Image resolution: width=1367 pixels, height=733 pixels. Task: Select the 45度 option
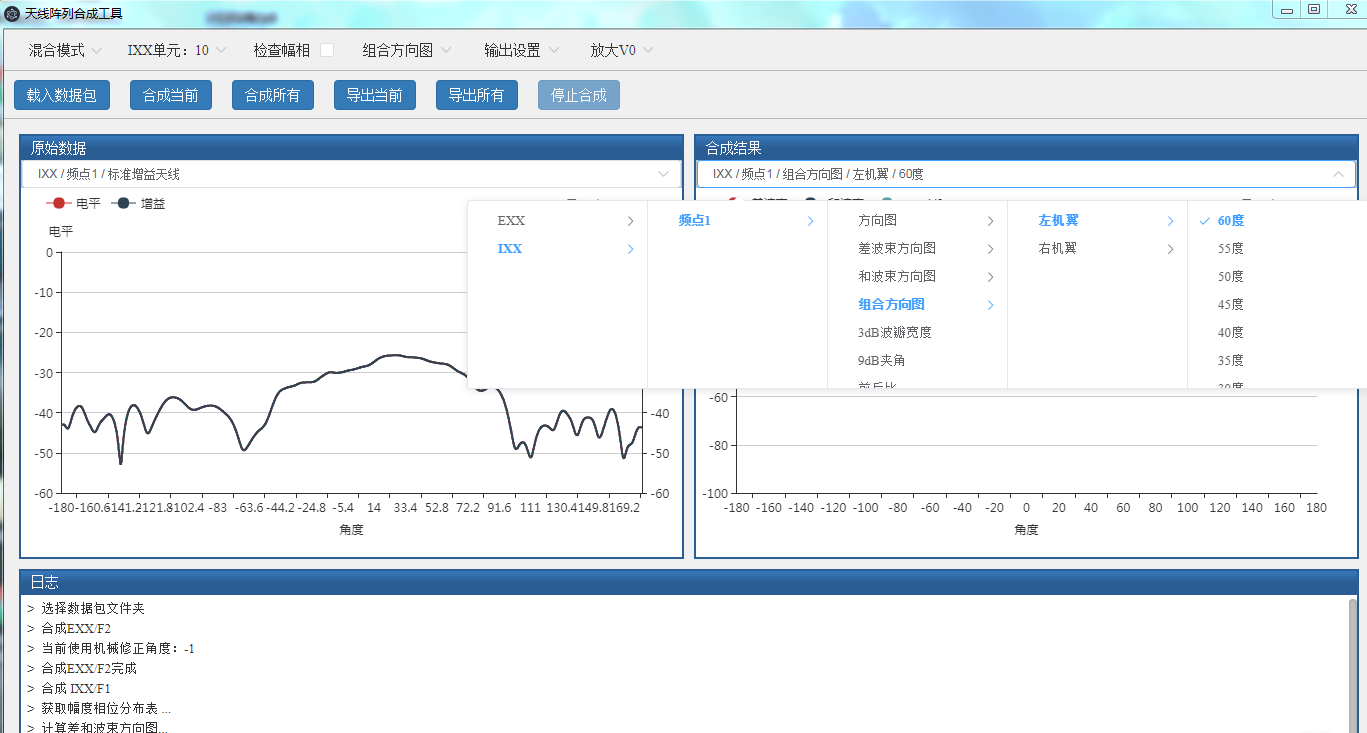[1277, 305]
